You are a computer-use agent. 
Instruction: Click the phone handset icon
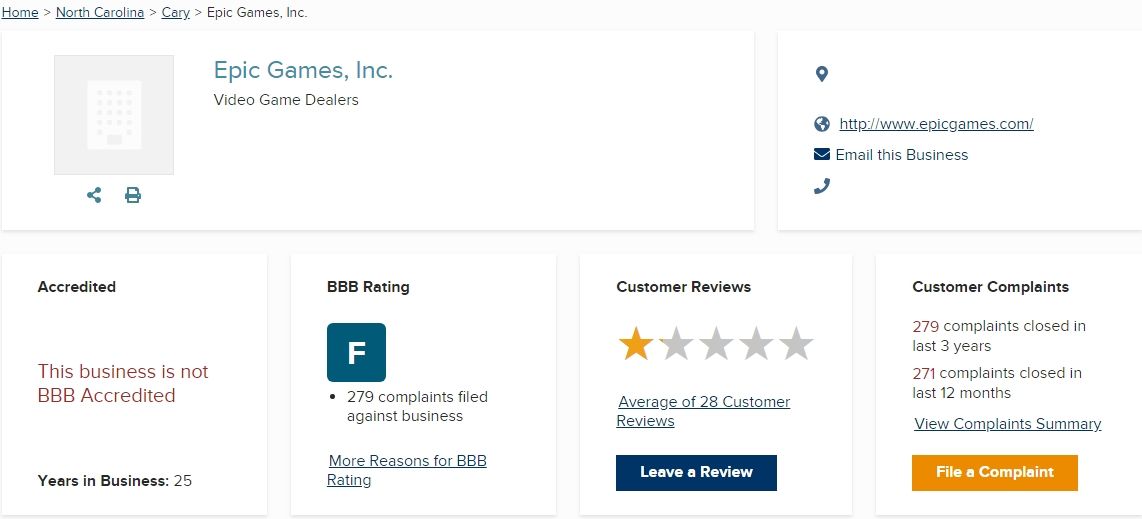822,186
